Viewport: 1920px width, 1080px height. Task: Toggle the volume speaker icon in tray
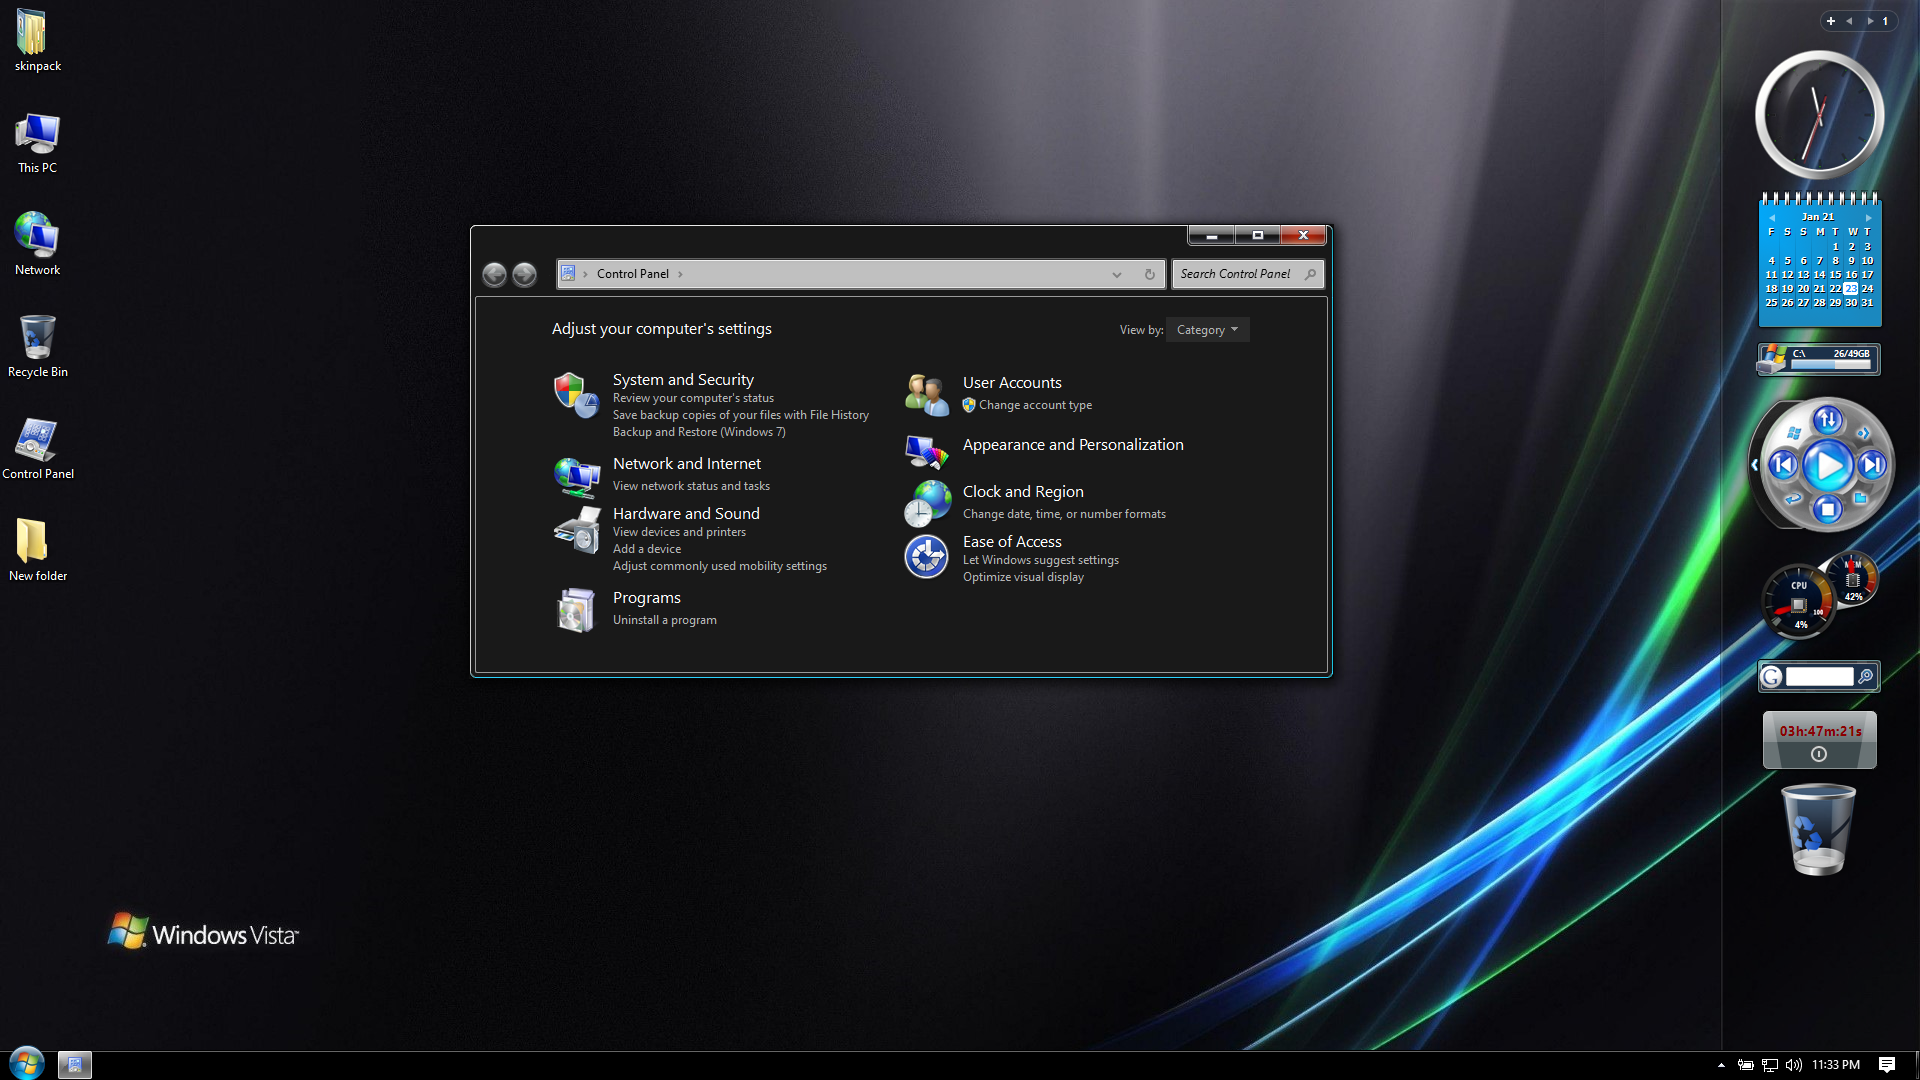click(x=1794, y=1065)
